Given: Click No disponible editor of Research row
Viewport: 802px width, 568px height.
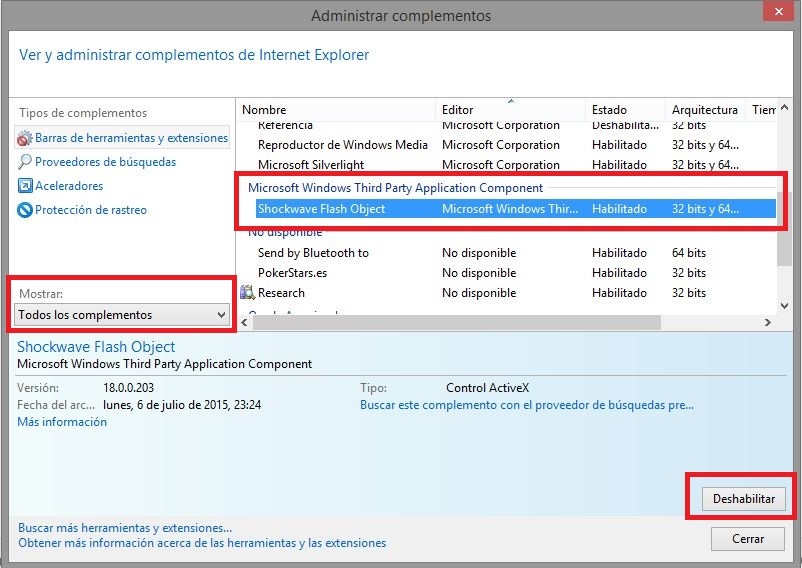Looking at the screenshot, I should pyautogui.click(x=479, y=293).
